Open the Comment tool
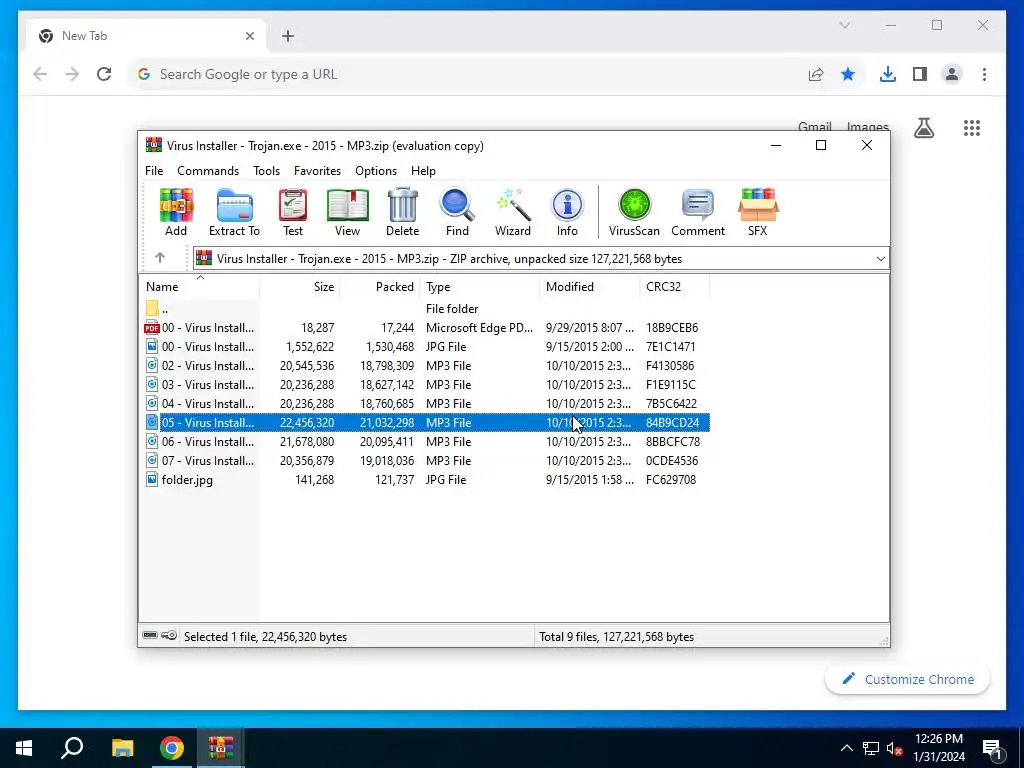This screenshot has width=1024, height=768. [x=697, y=212]
